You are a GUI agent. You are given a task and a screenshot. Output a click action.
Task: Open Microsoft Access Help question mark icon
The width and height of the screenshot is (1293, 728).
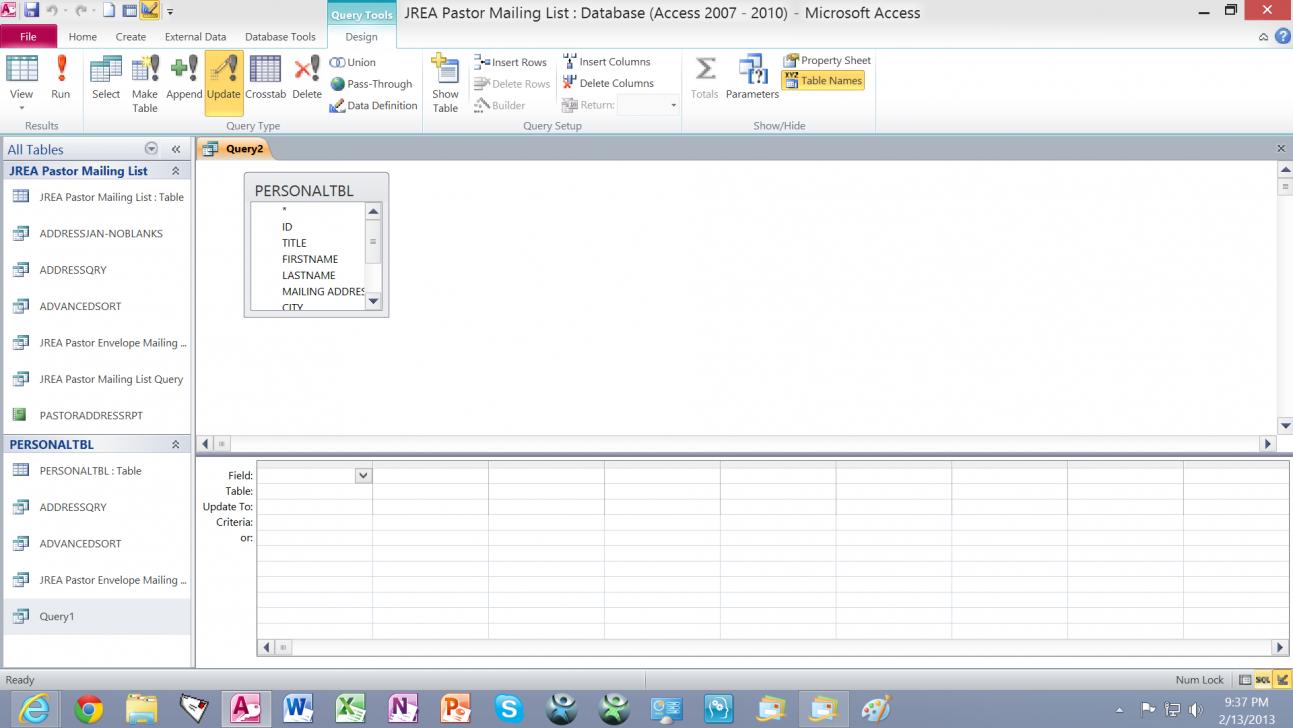1282,37
